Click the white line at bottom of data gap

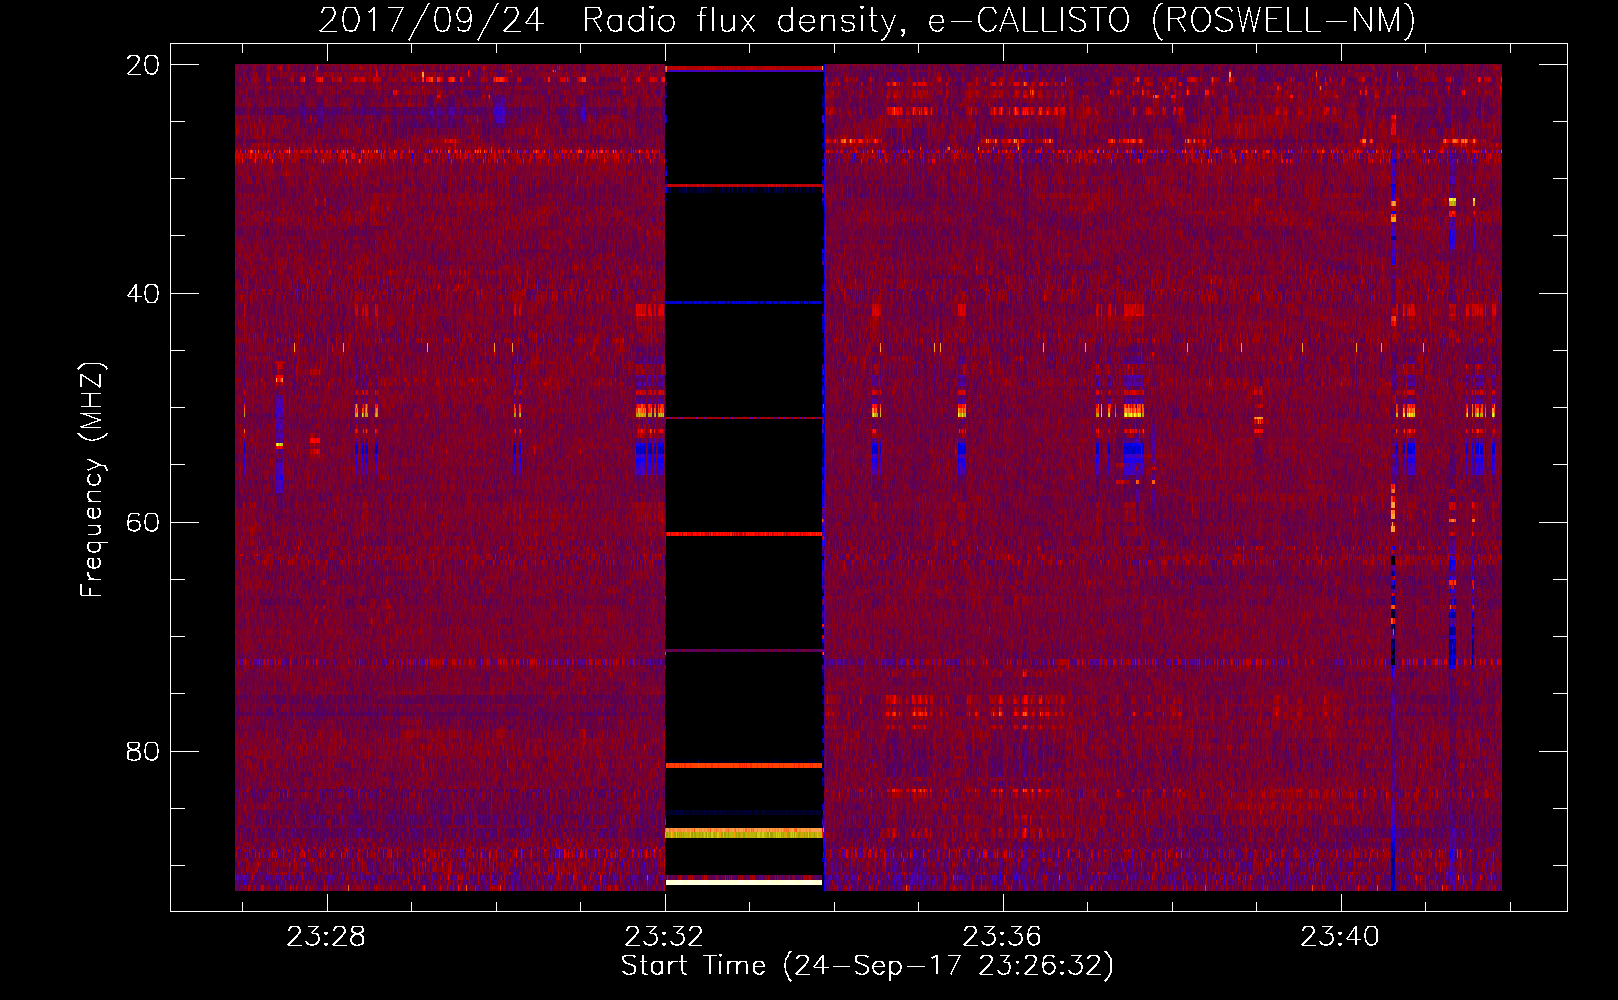point(744,882)
